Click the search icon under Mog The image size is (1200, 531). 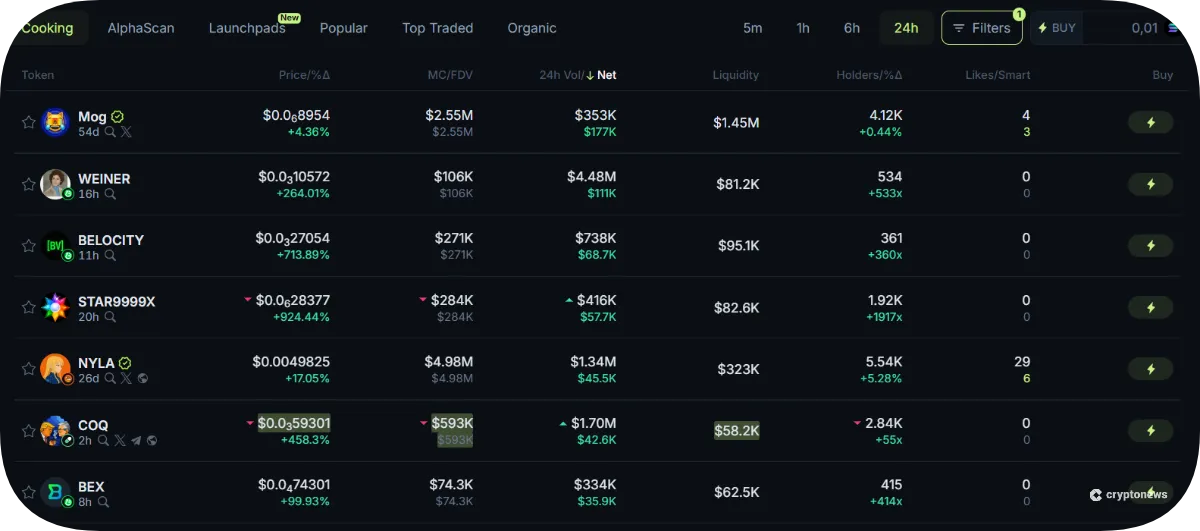(x=110, y=132)
